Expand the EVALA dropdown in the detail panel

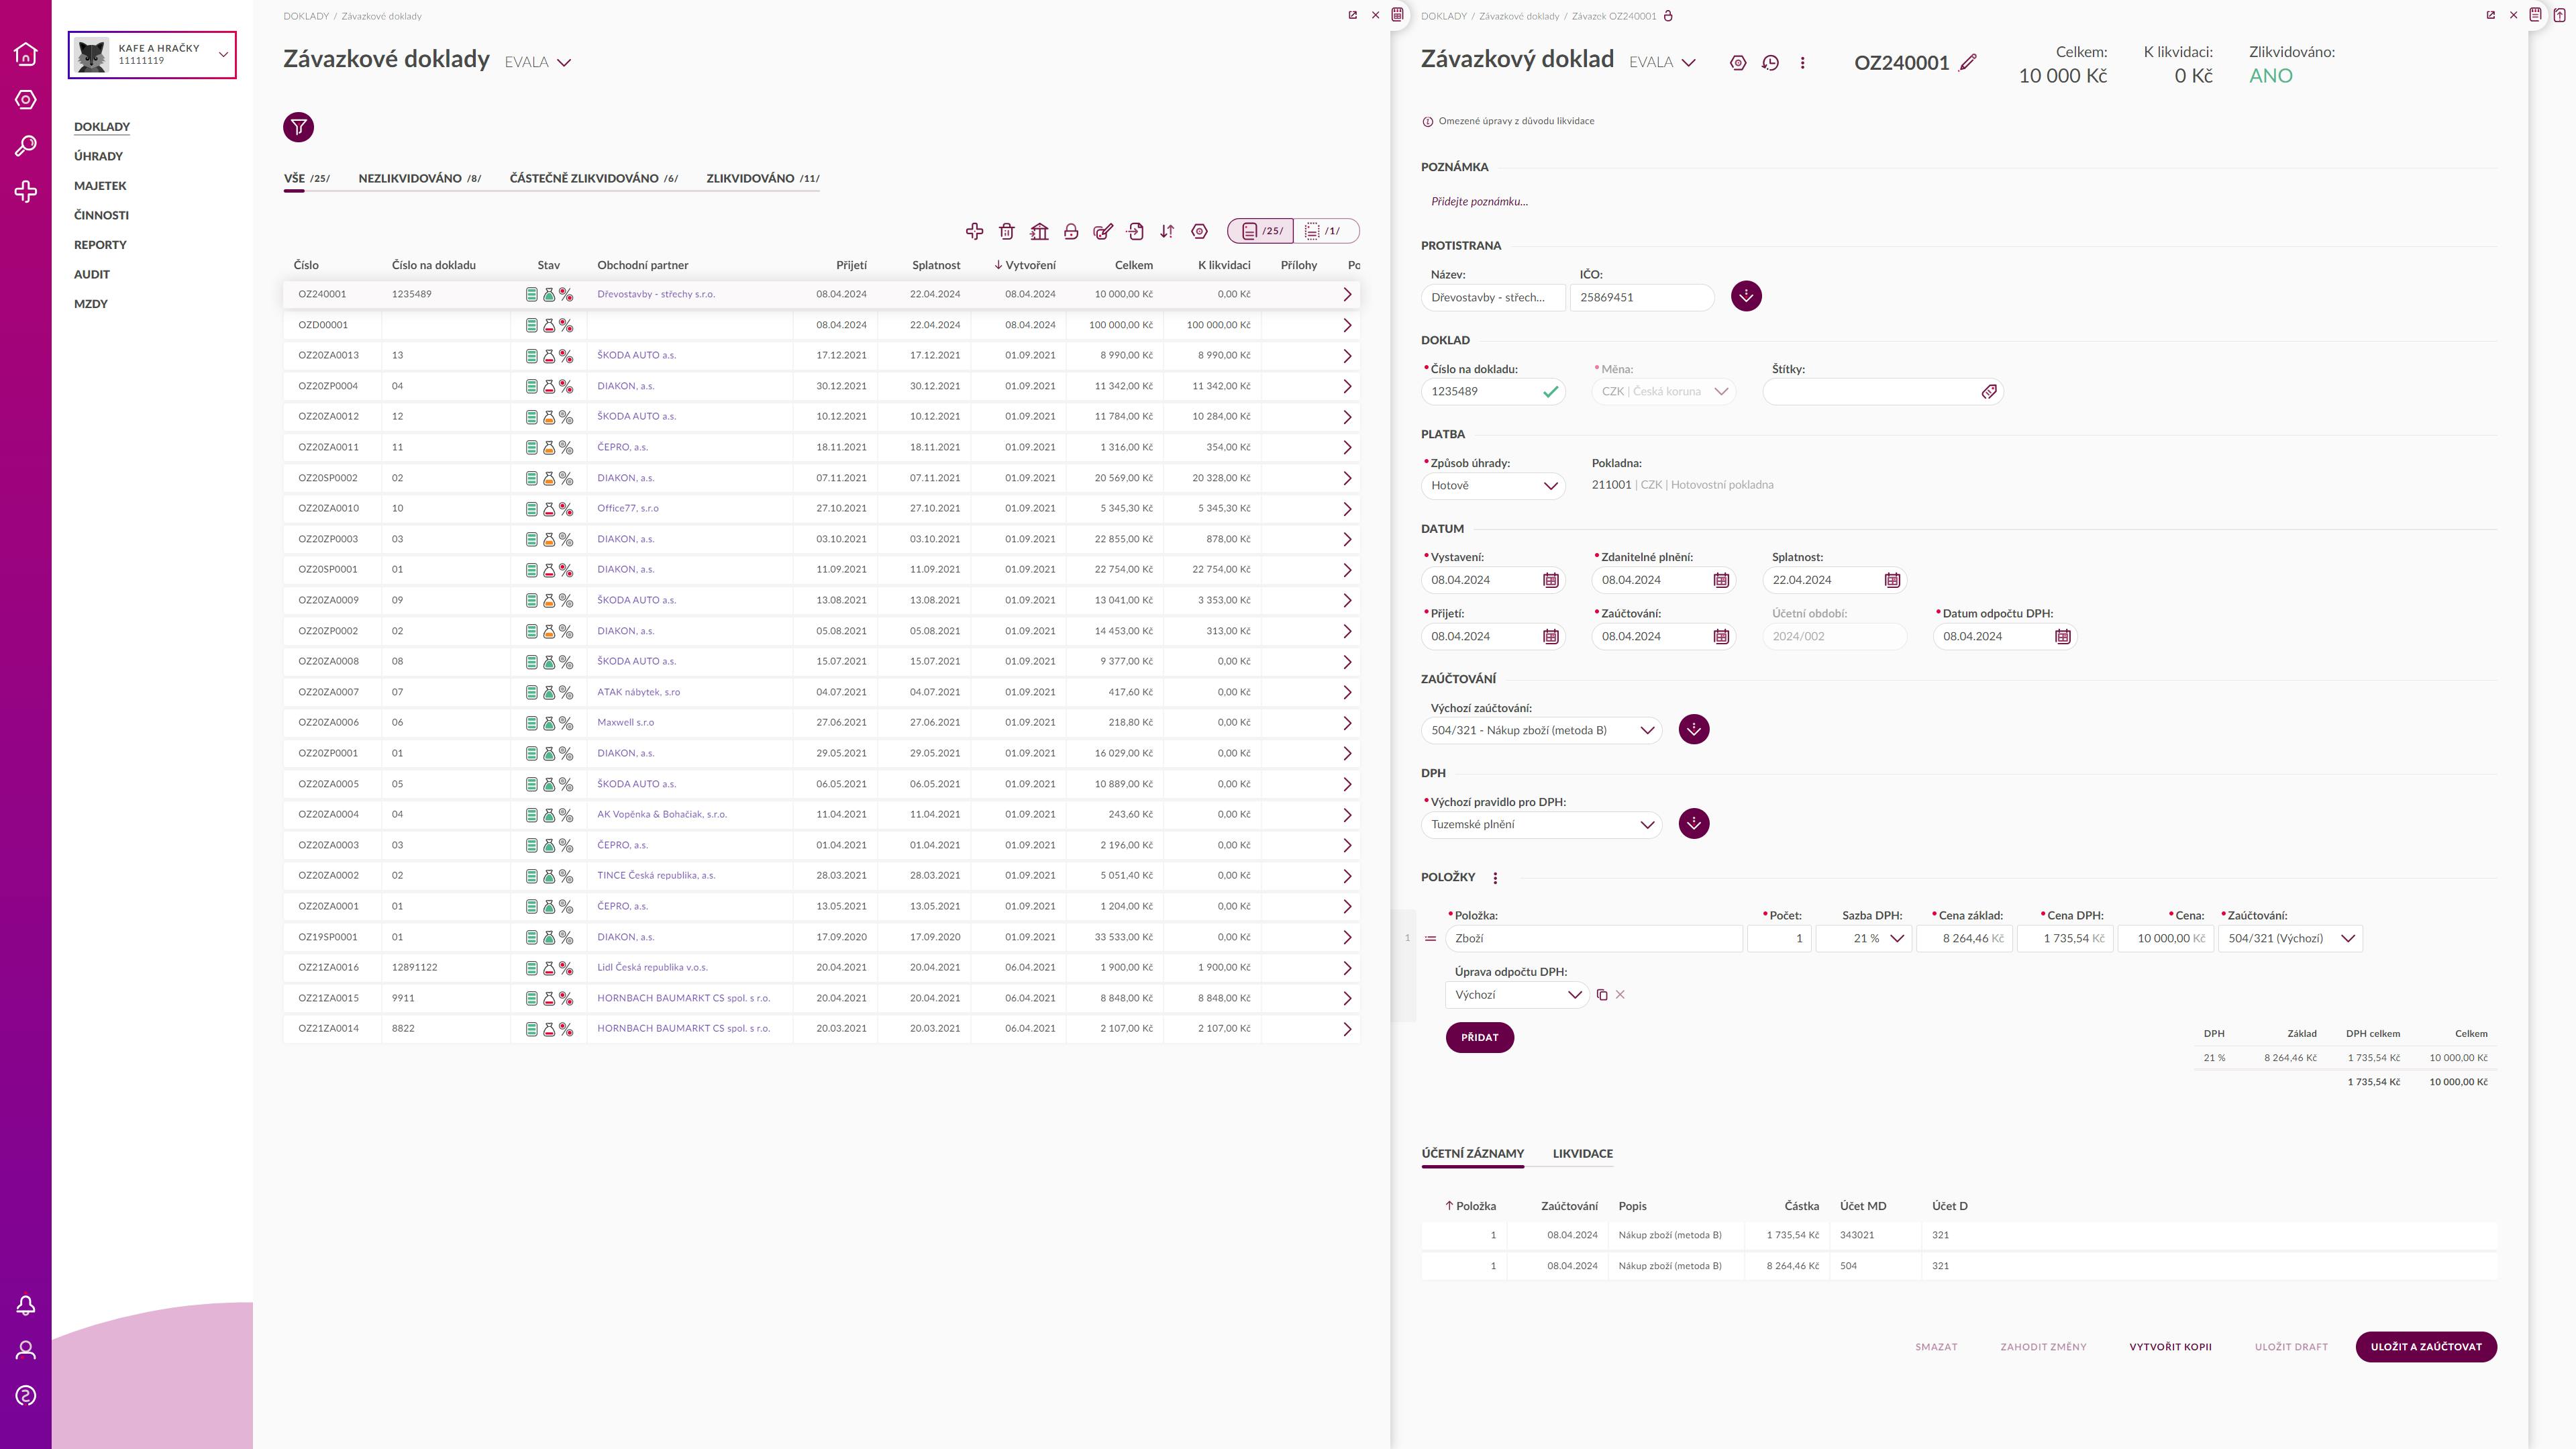[x=1662, y=62]
